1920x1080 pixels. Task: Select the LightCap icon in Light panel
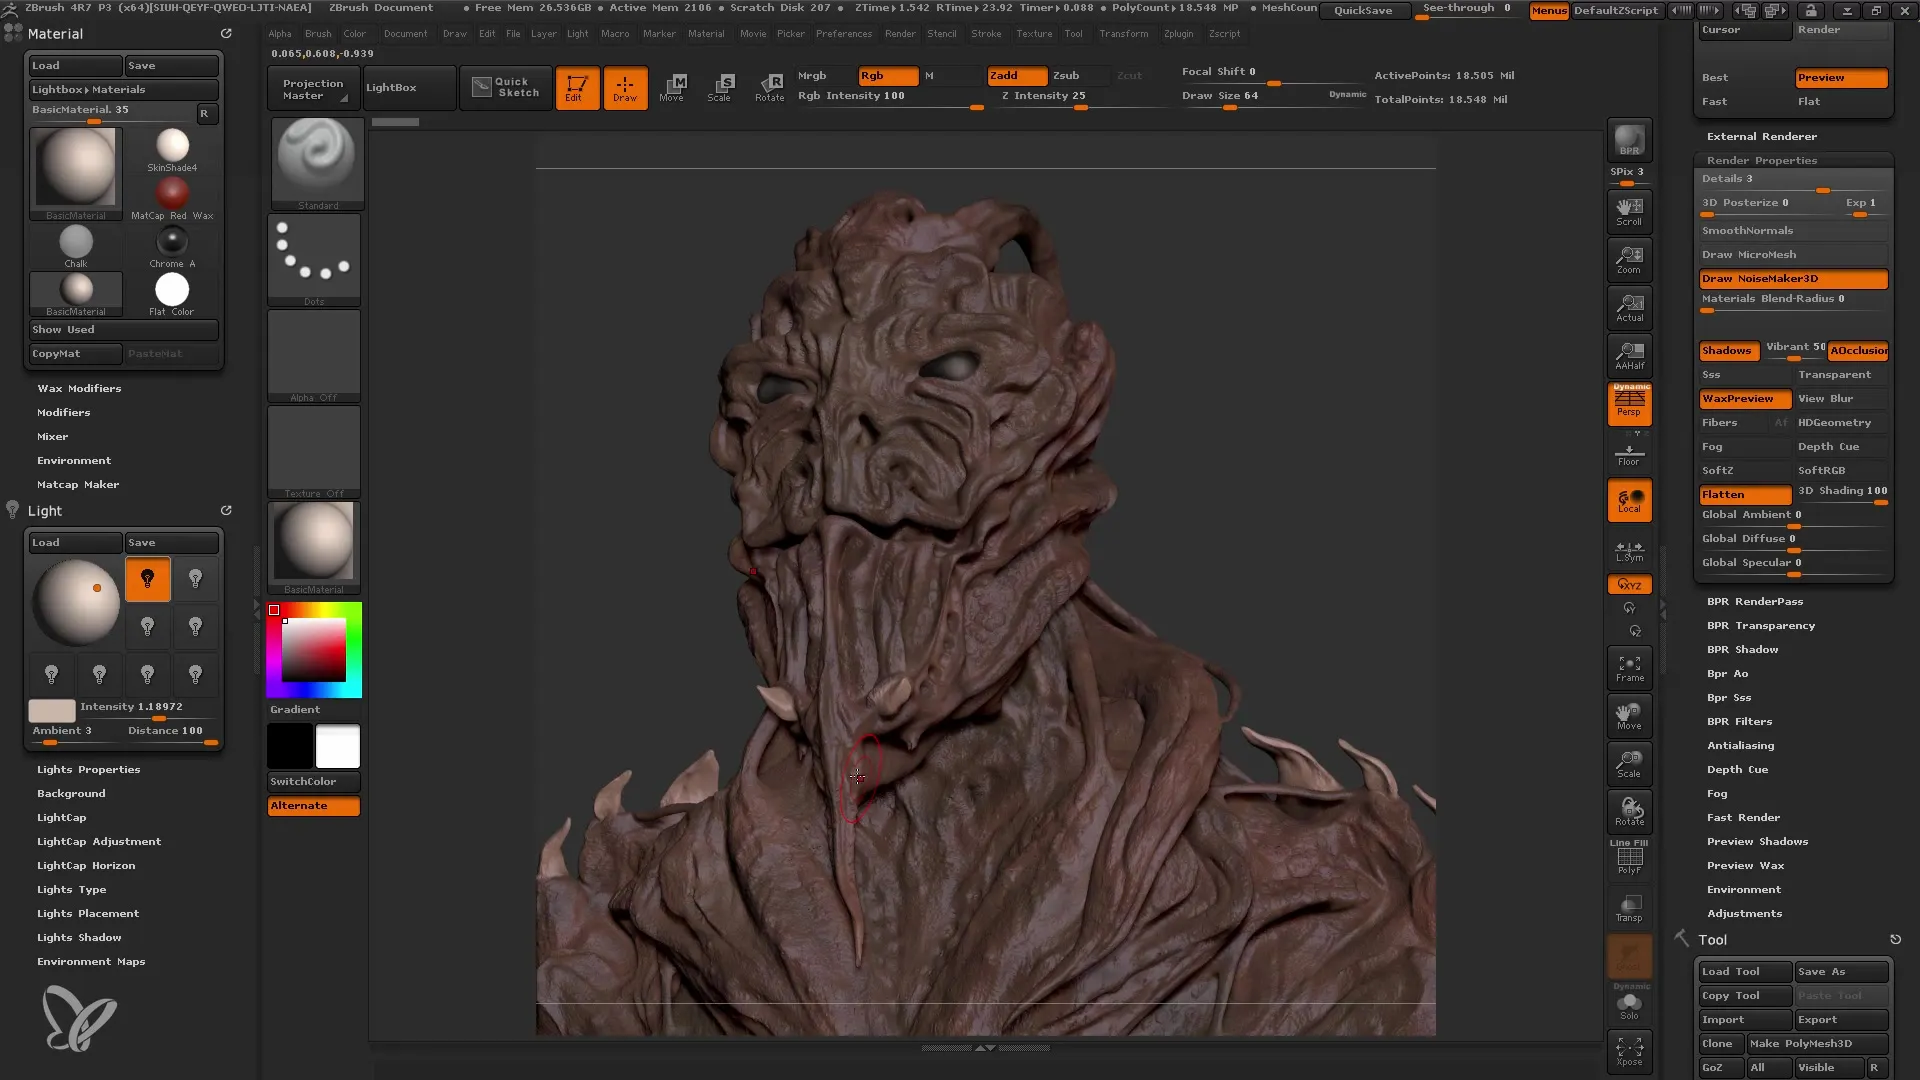[x=62, y=816]
